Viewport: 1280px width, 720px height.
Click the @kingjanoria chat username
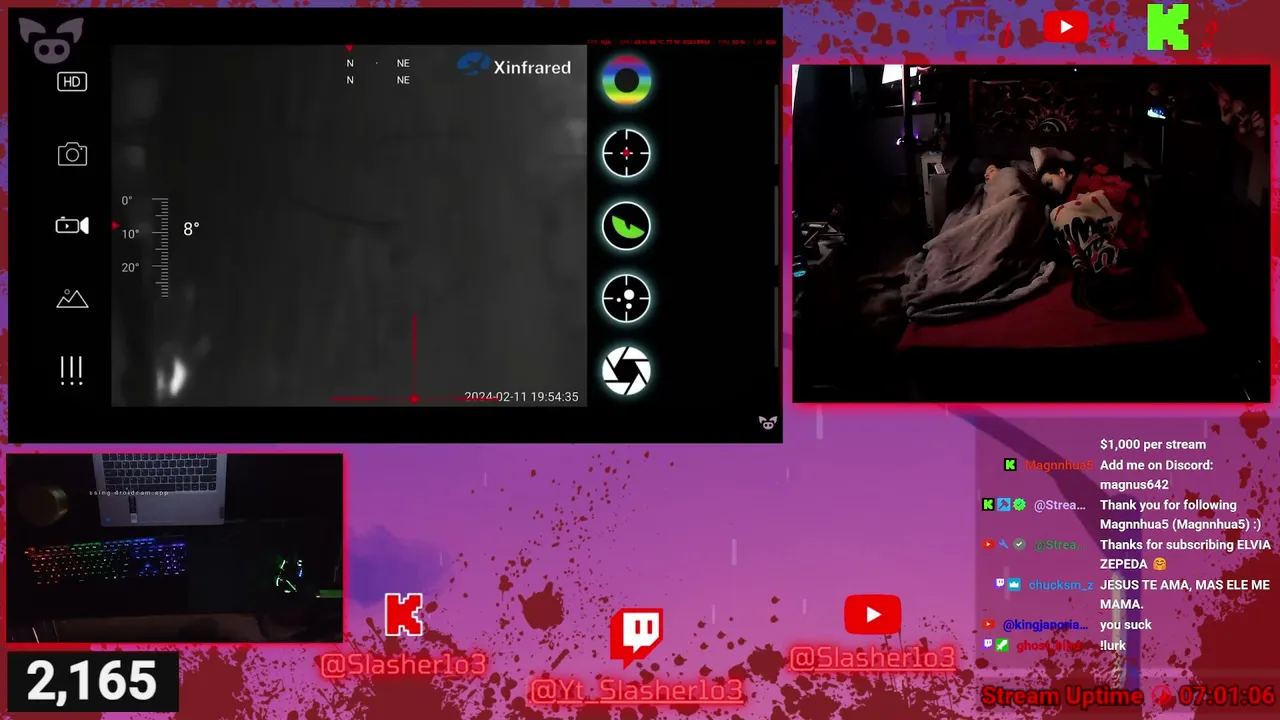[x=1045, y=625]
